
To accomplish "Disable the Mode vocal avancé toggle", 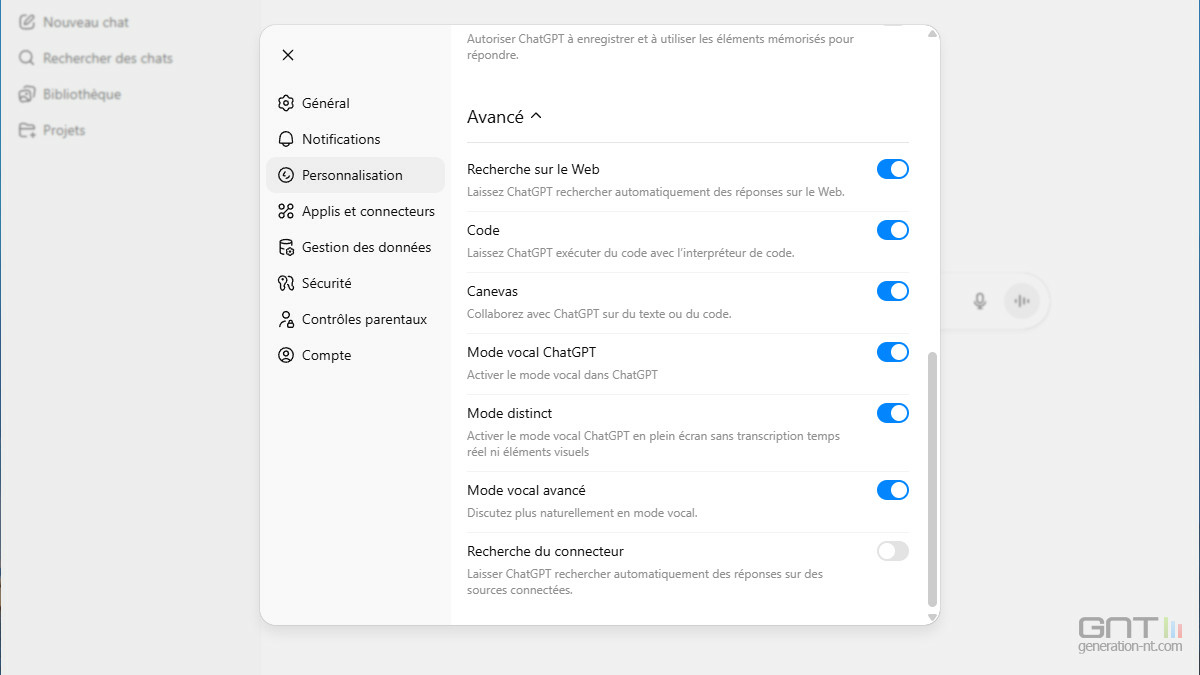I will [892, 490].
